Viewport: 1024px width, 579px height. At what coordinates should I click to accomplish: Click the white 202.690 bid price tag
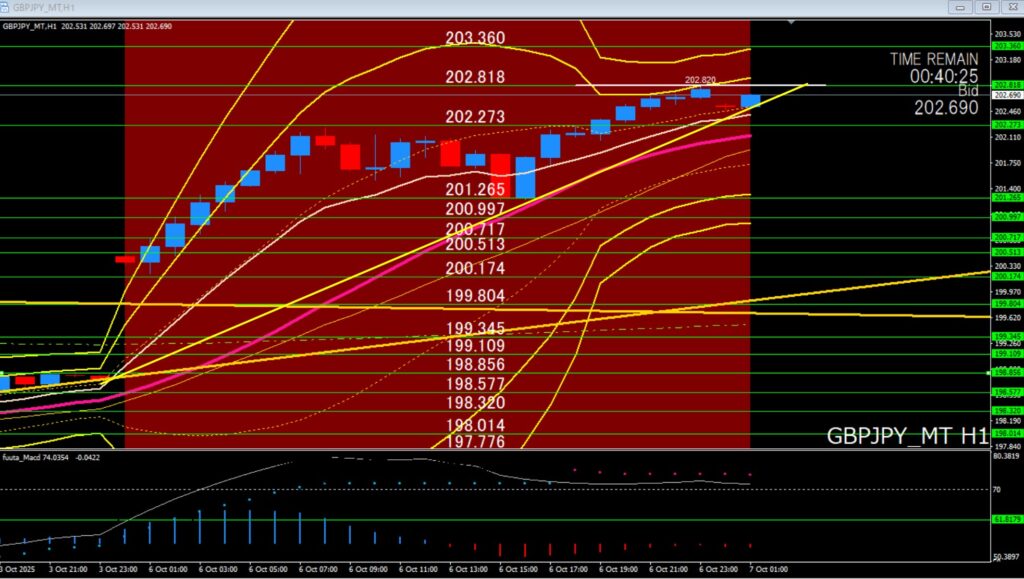tap(1006, 95)
